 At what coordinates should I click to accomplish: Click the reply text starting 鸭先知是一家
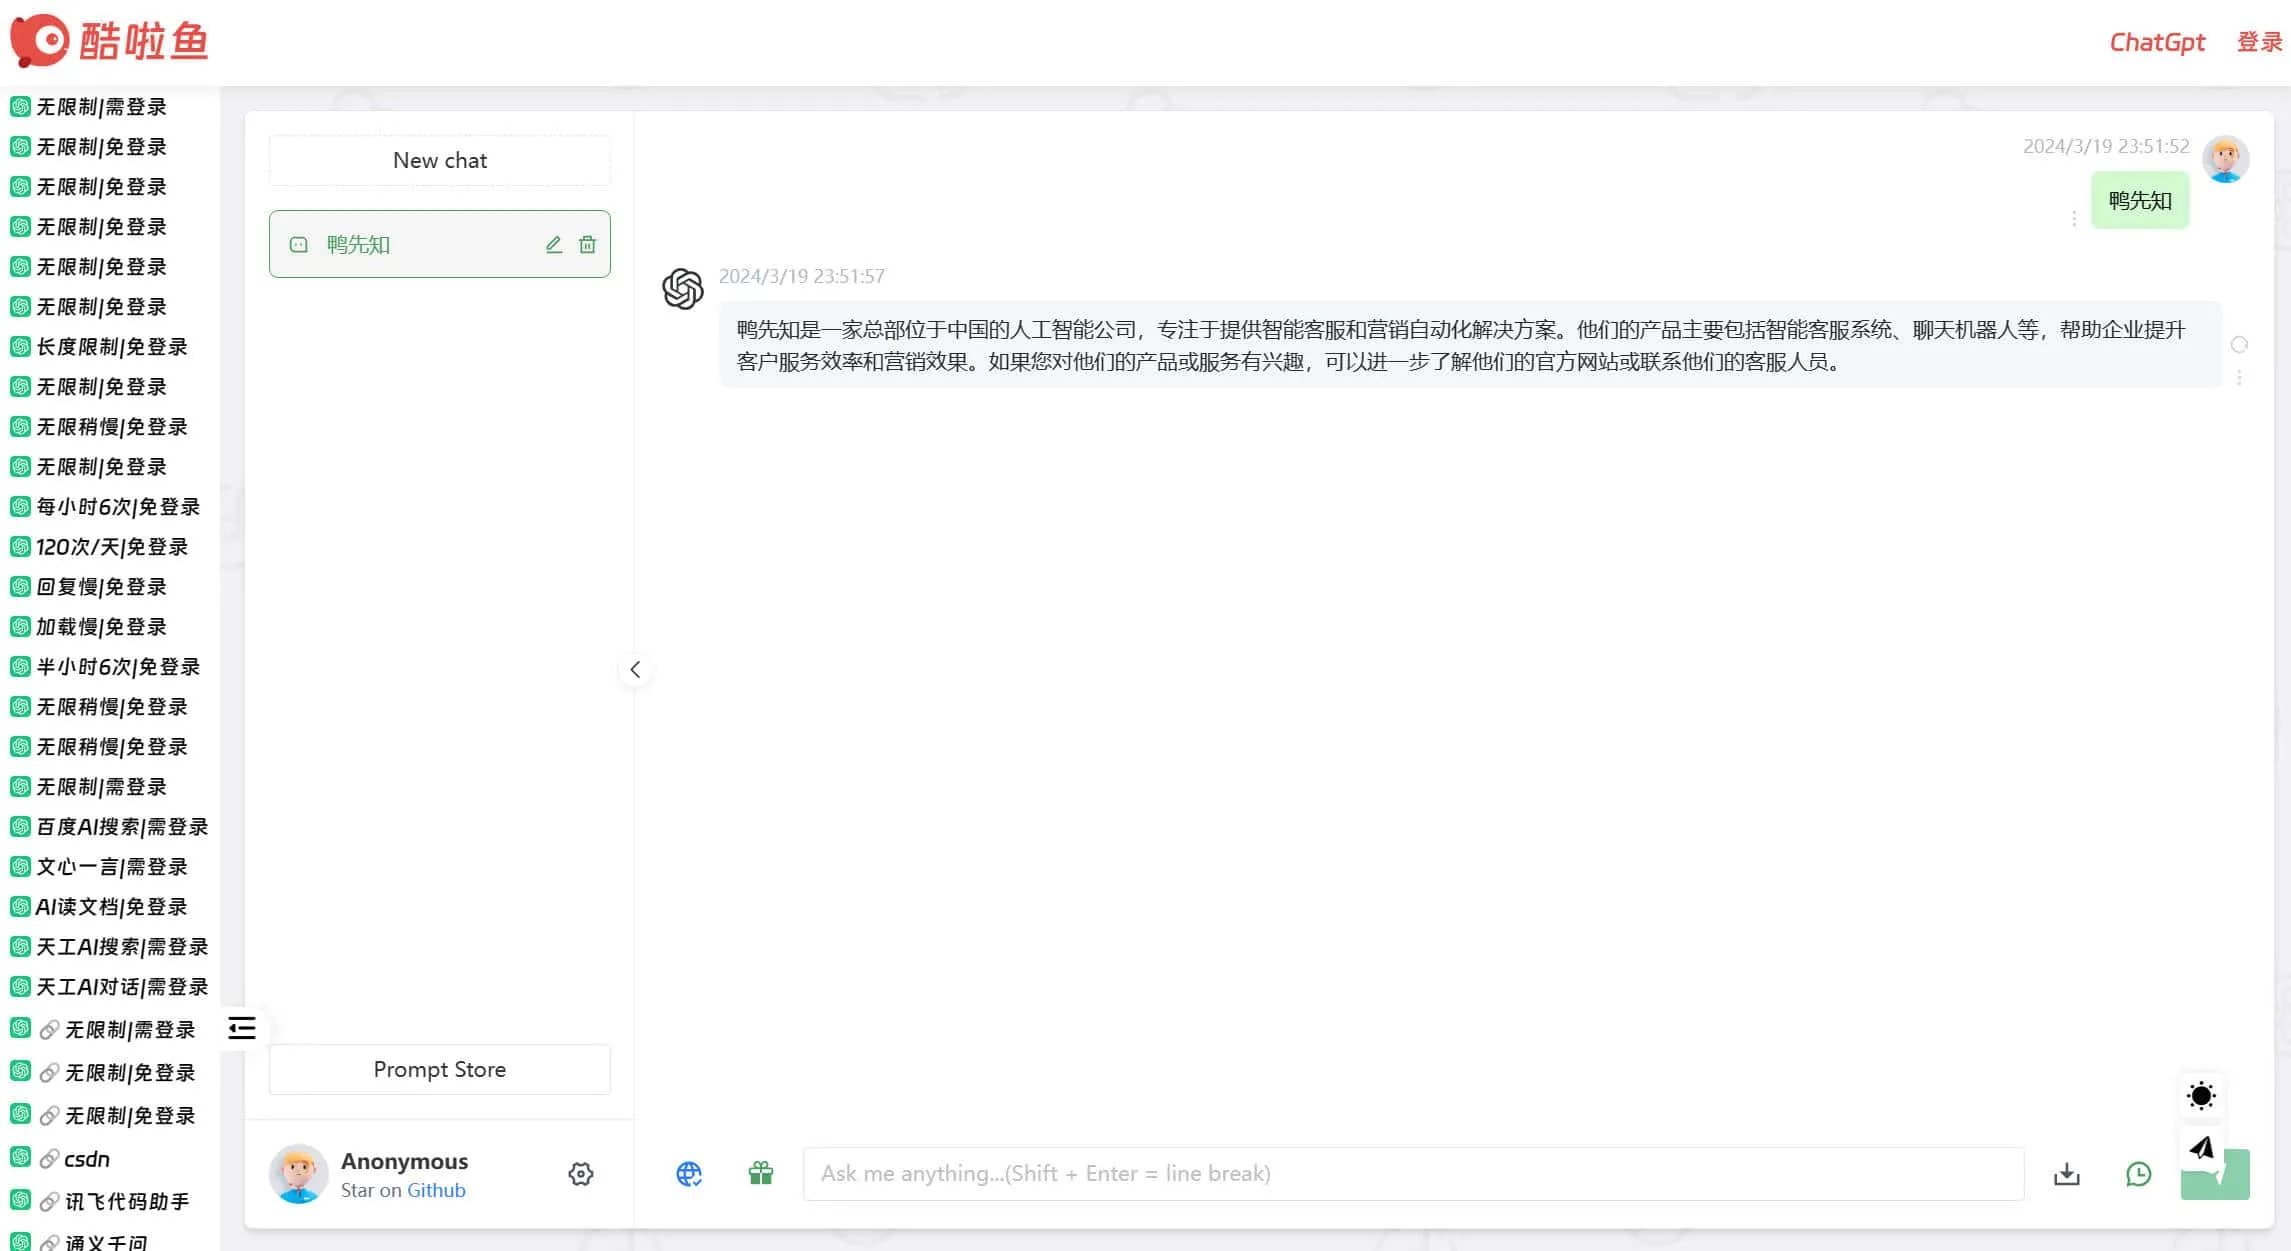[1460, 345]
